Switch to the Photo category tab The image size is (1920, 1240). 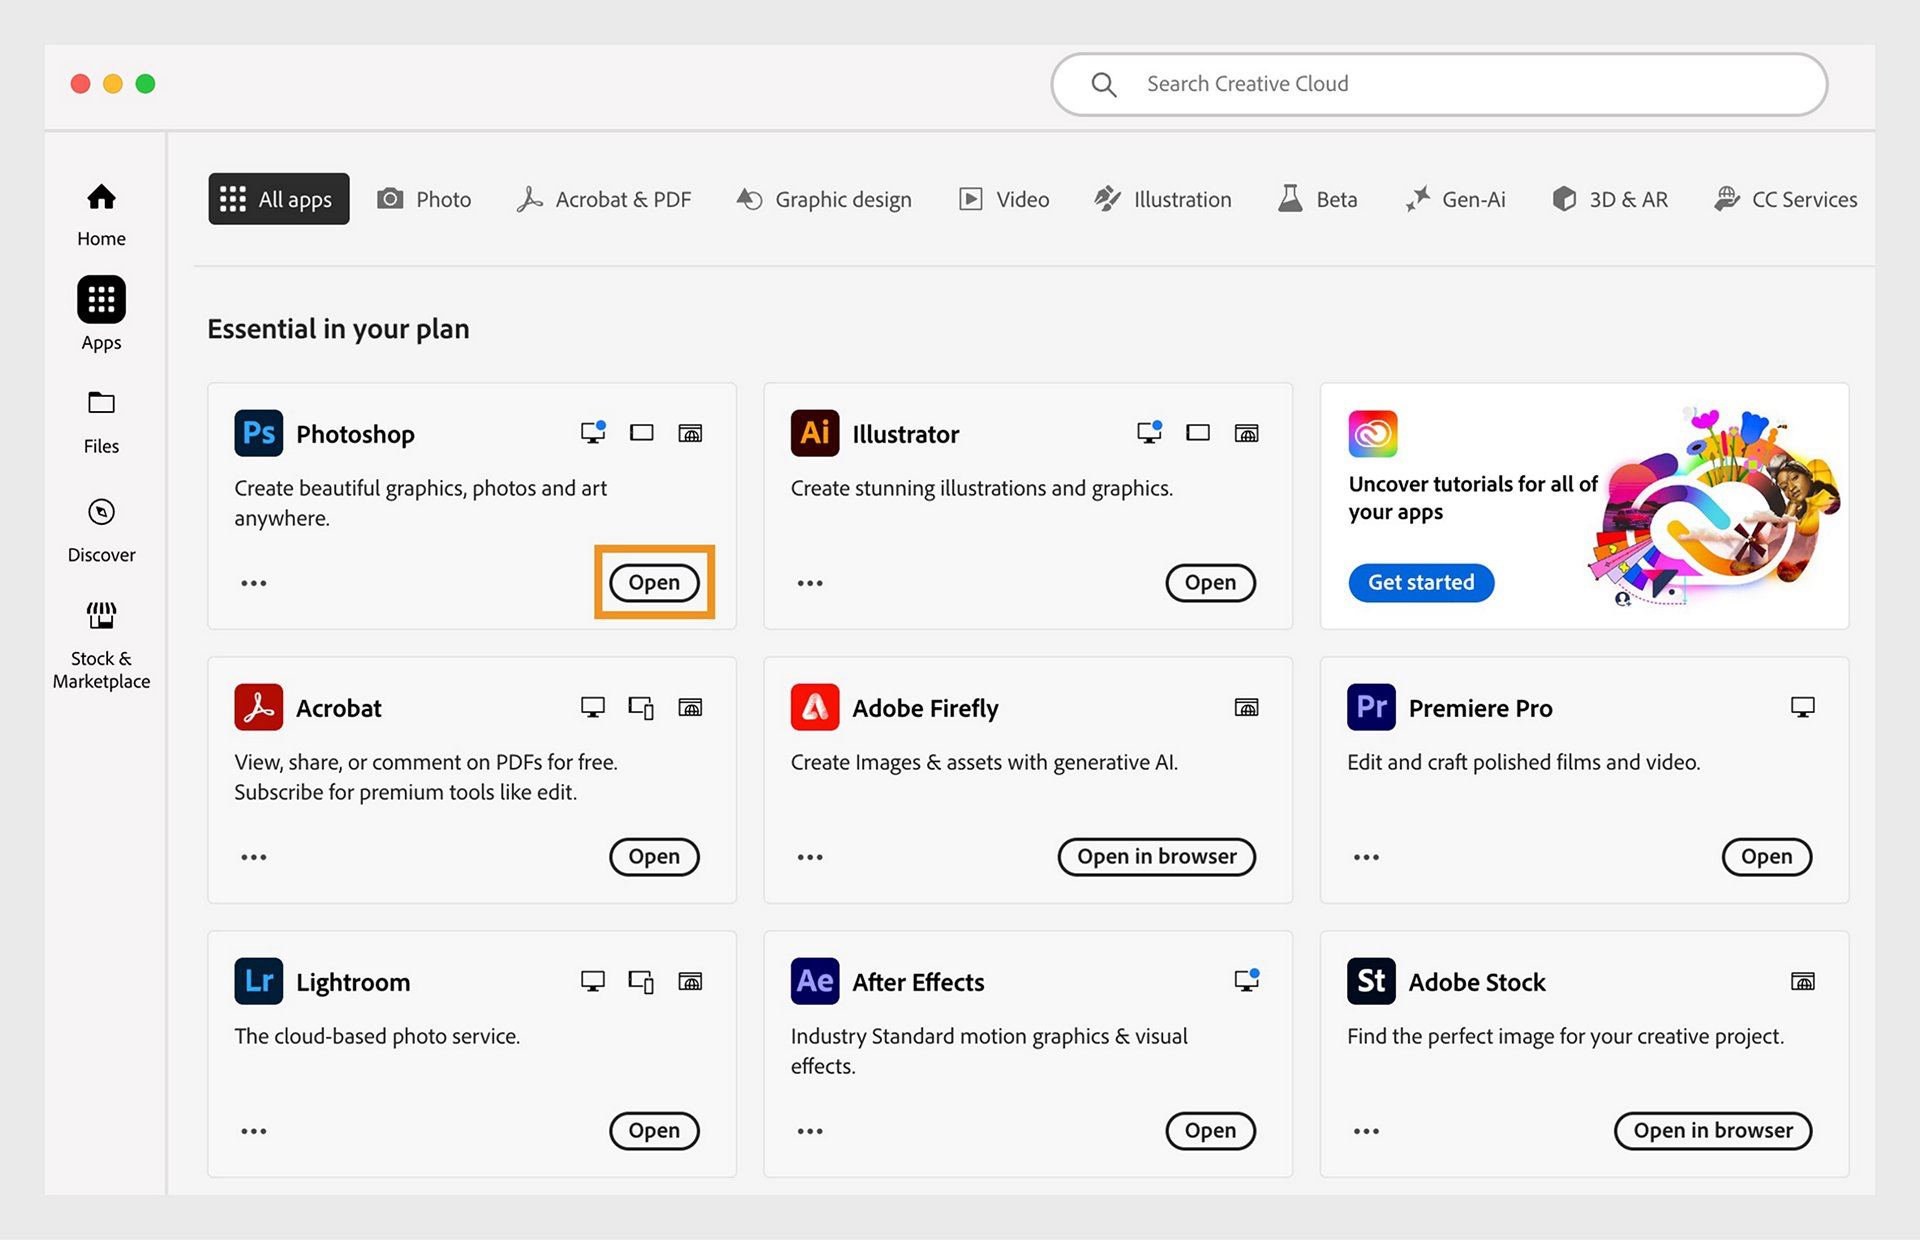pyautogui.click(x=424, y=199)
